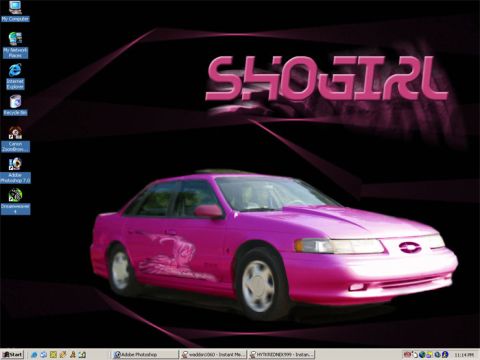Open the wadder1060 Instant Message taskbar window
The width and height of the screenshot is (480, 360).
click(213, 355)
